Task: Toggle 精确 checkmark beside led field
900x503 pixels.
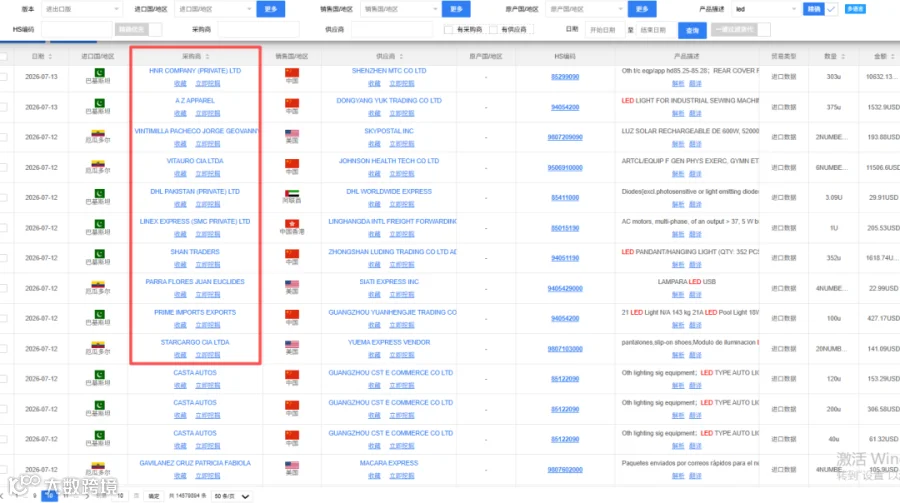Action: 831,9
